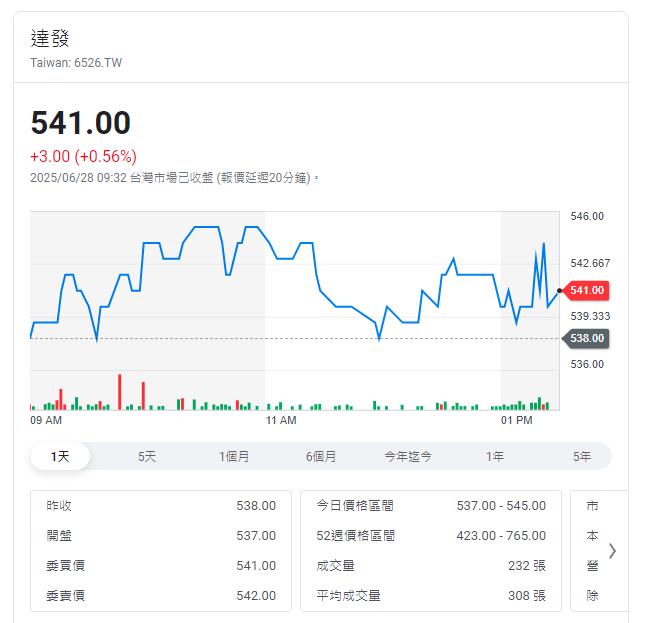Viewport: 655px width, 623px height.
Task: Switch chart to 1年 range
Action: click(495, 456)
